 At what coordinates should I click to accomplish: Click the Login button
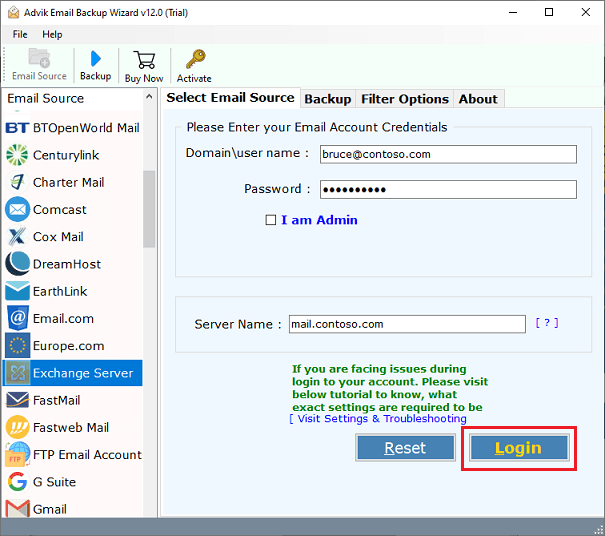(519, 448)
